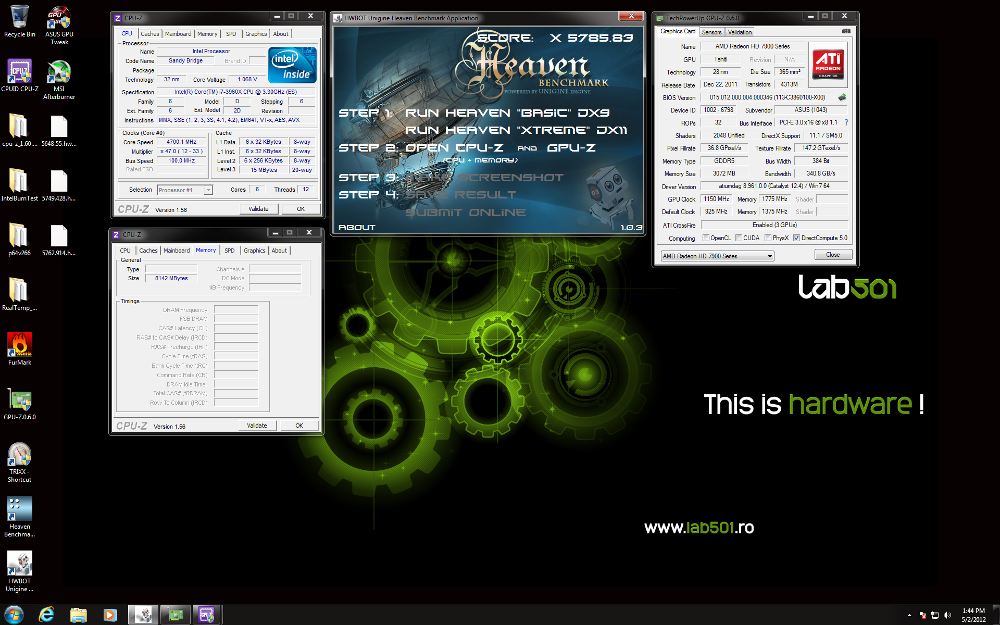Toggle the DirectCompute 5.0 checkbox

tap(796, 237)
